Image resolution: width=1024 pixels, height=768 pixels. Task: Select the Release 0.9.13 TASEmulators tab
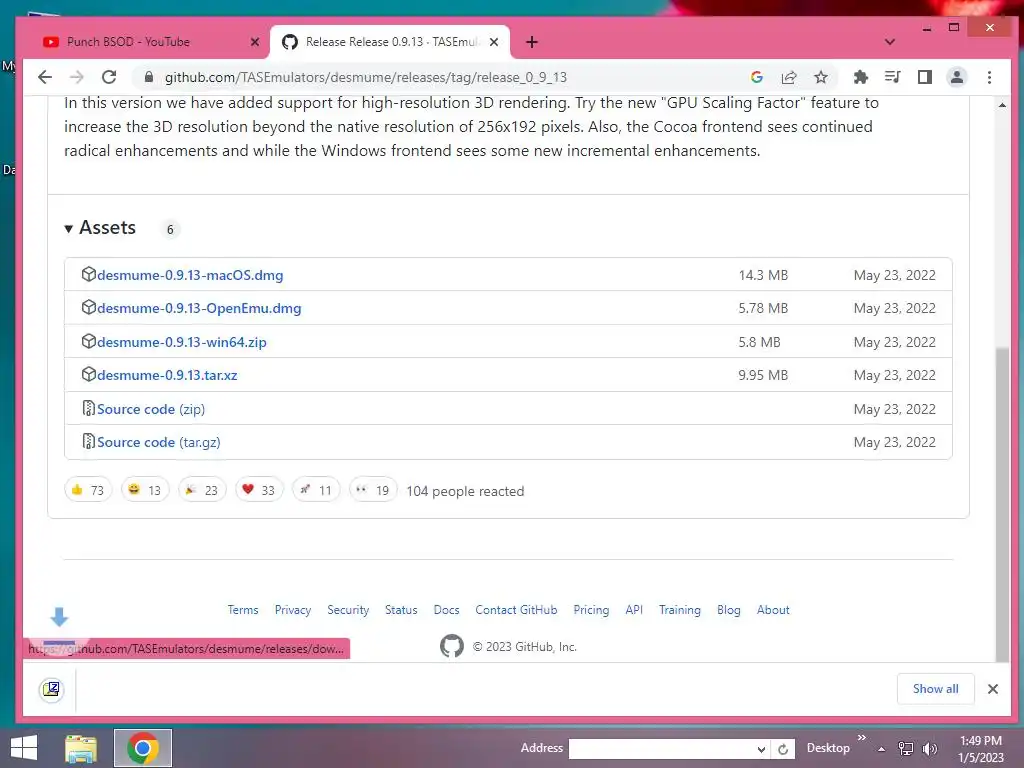pyautogui.click(x=392, y=42)
